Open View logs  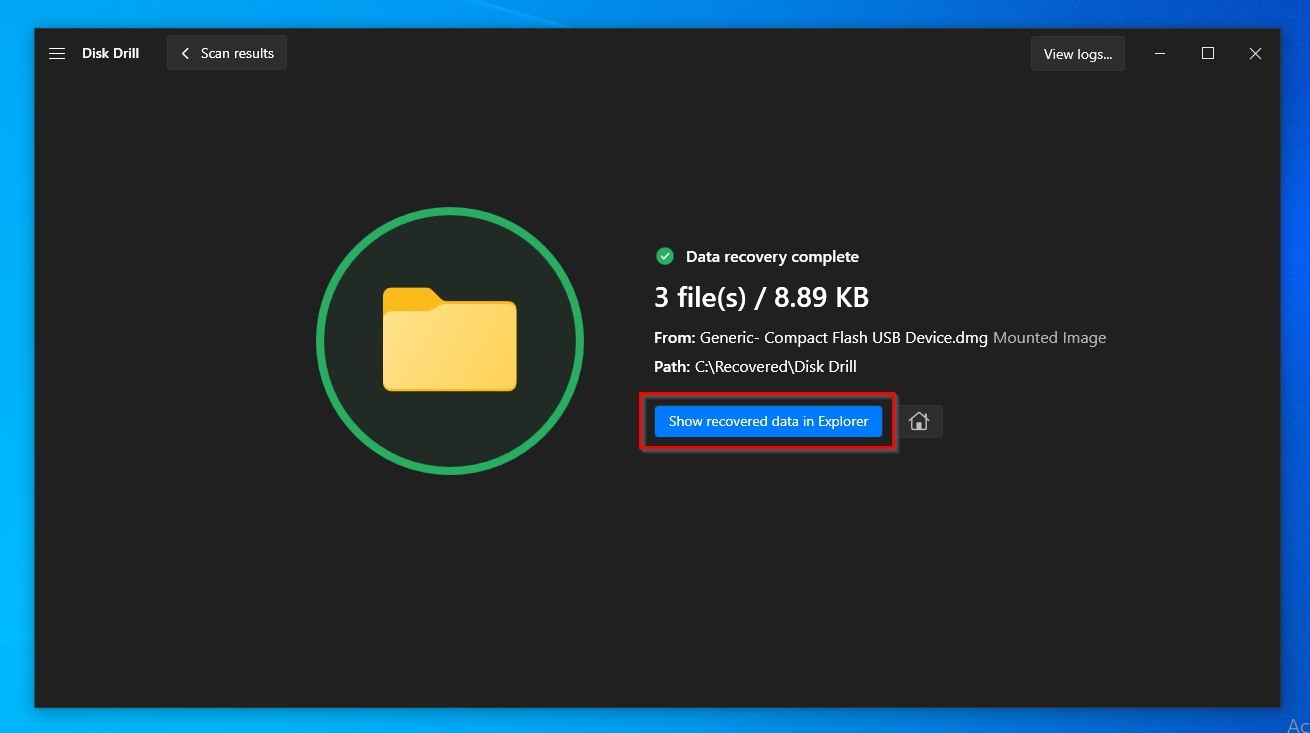[1077, 54]
